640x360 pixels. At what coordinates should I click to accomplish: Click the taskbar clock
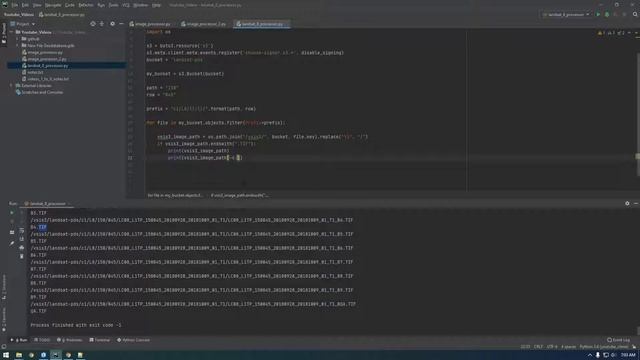(628, 356)
